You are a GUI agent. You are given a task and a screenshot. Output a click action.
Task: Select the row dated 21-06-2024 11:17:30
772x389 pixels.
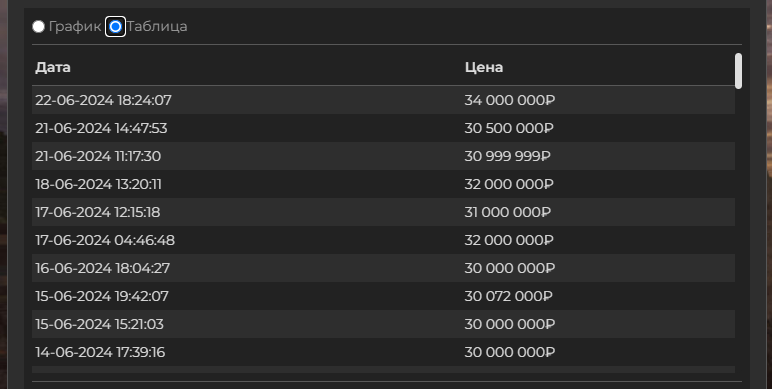click(384, 157)
